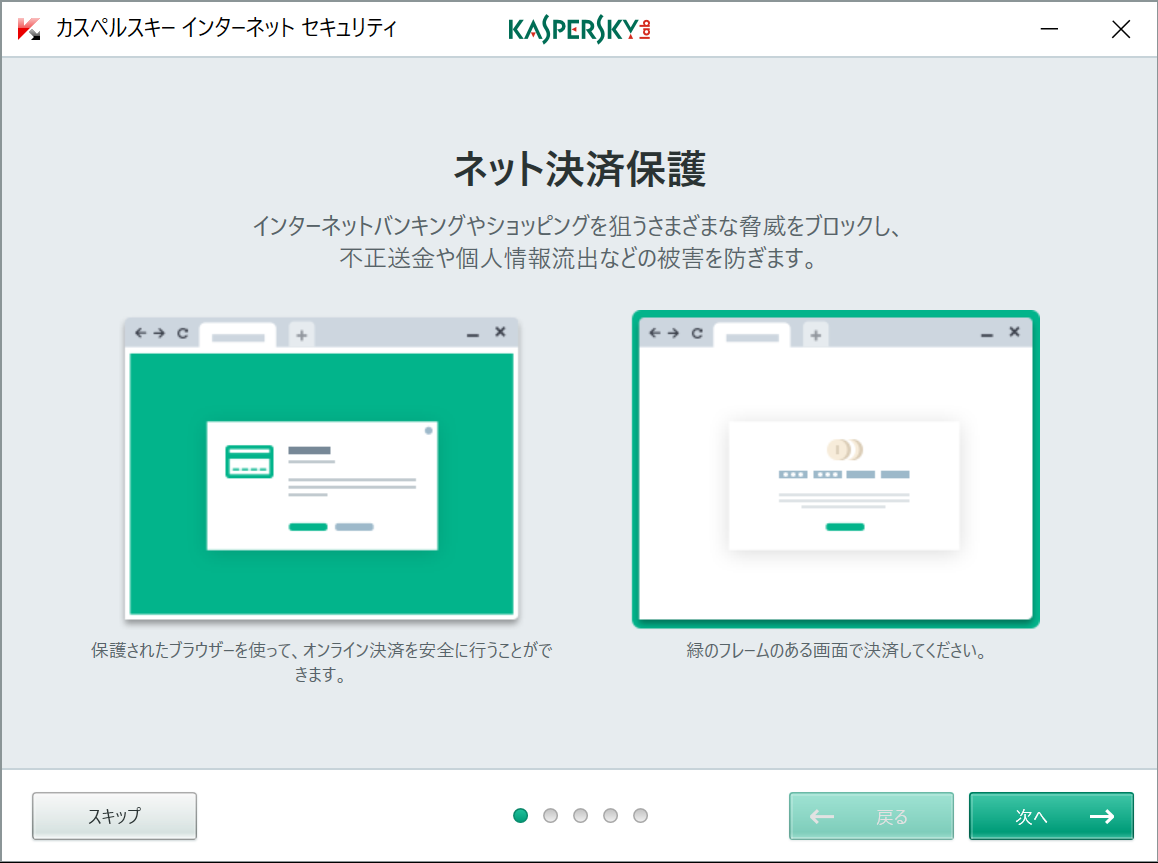Click the description line starting インターネットバンキング

[x=577, y=225]
